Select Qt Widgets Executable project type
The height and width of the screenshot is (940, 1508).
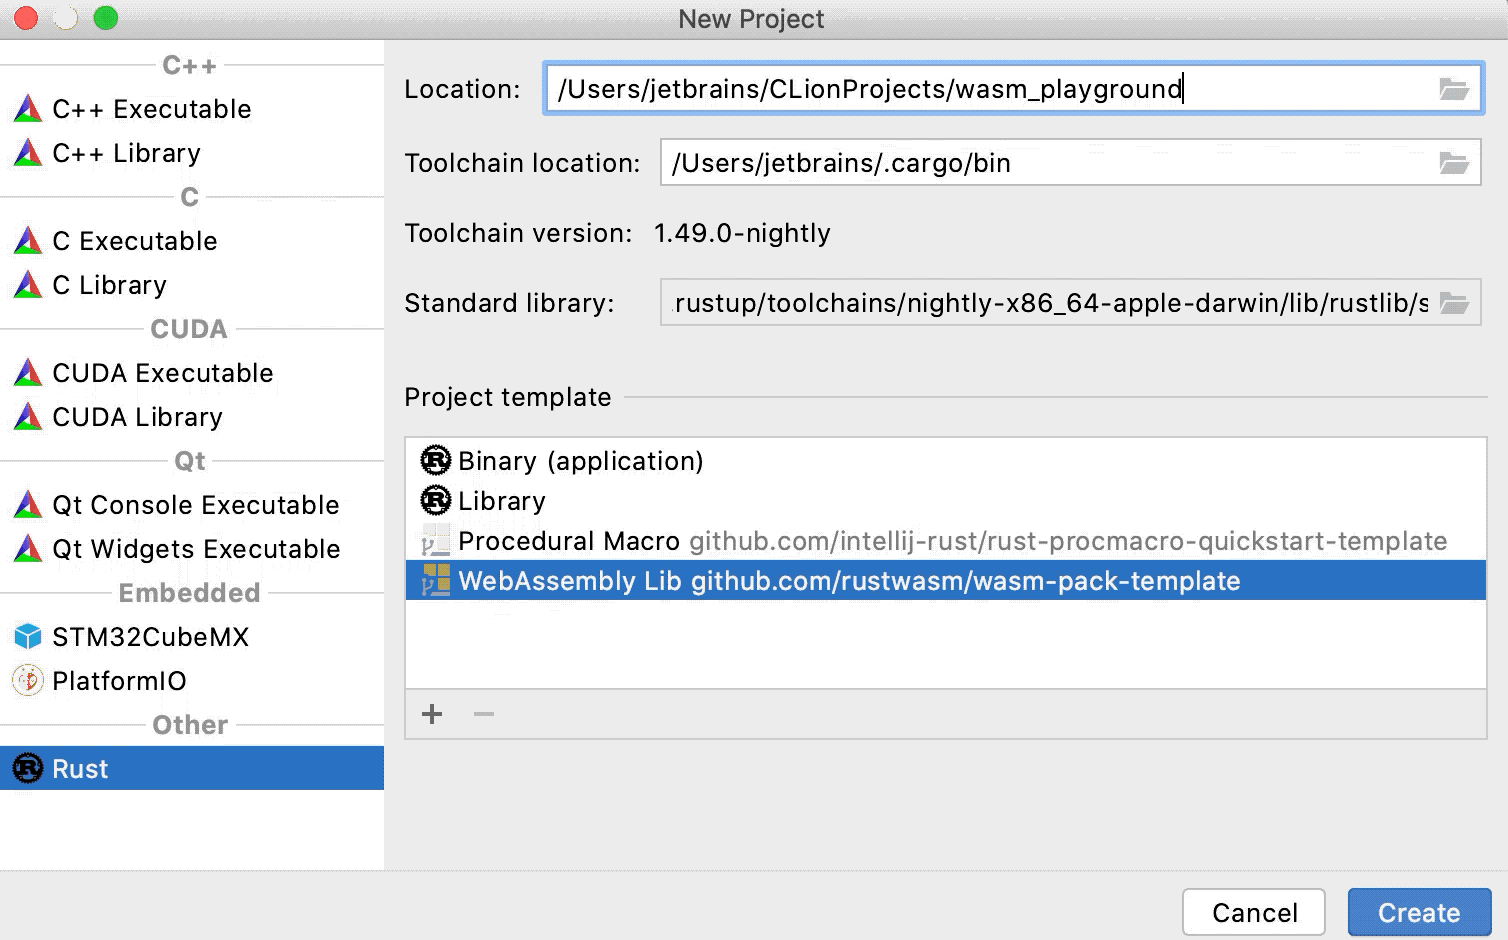pos(192,549)
